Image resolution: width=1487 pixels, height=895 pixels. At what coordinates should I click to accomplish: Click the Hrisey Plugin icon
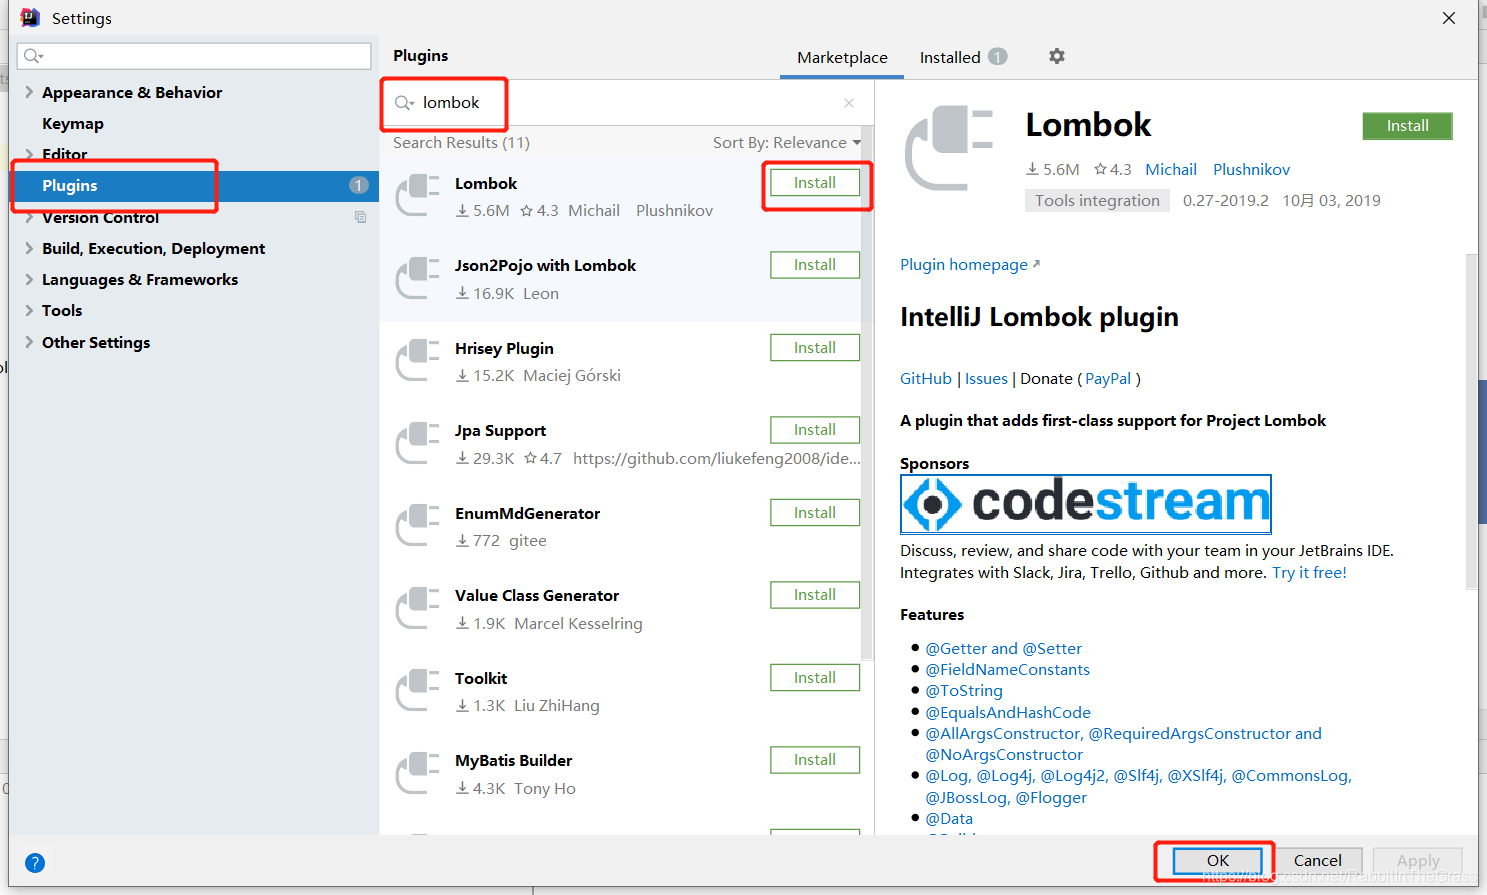(418, 360)
